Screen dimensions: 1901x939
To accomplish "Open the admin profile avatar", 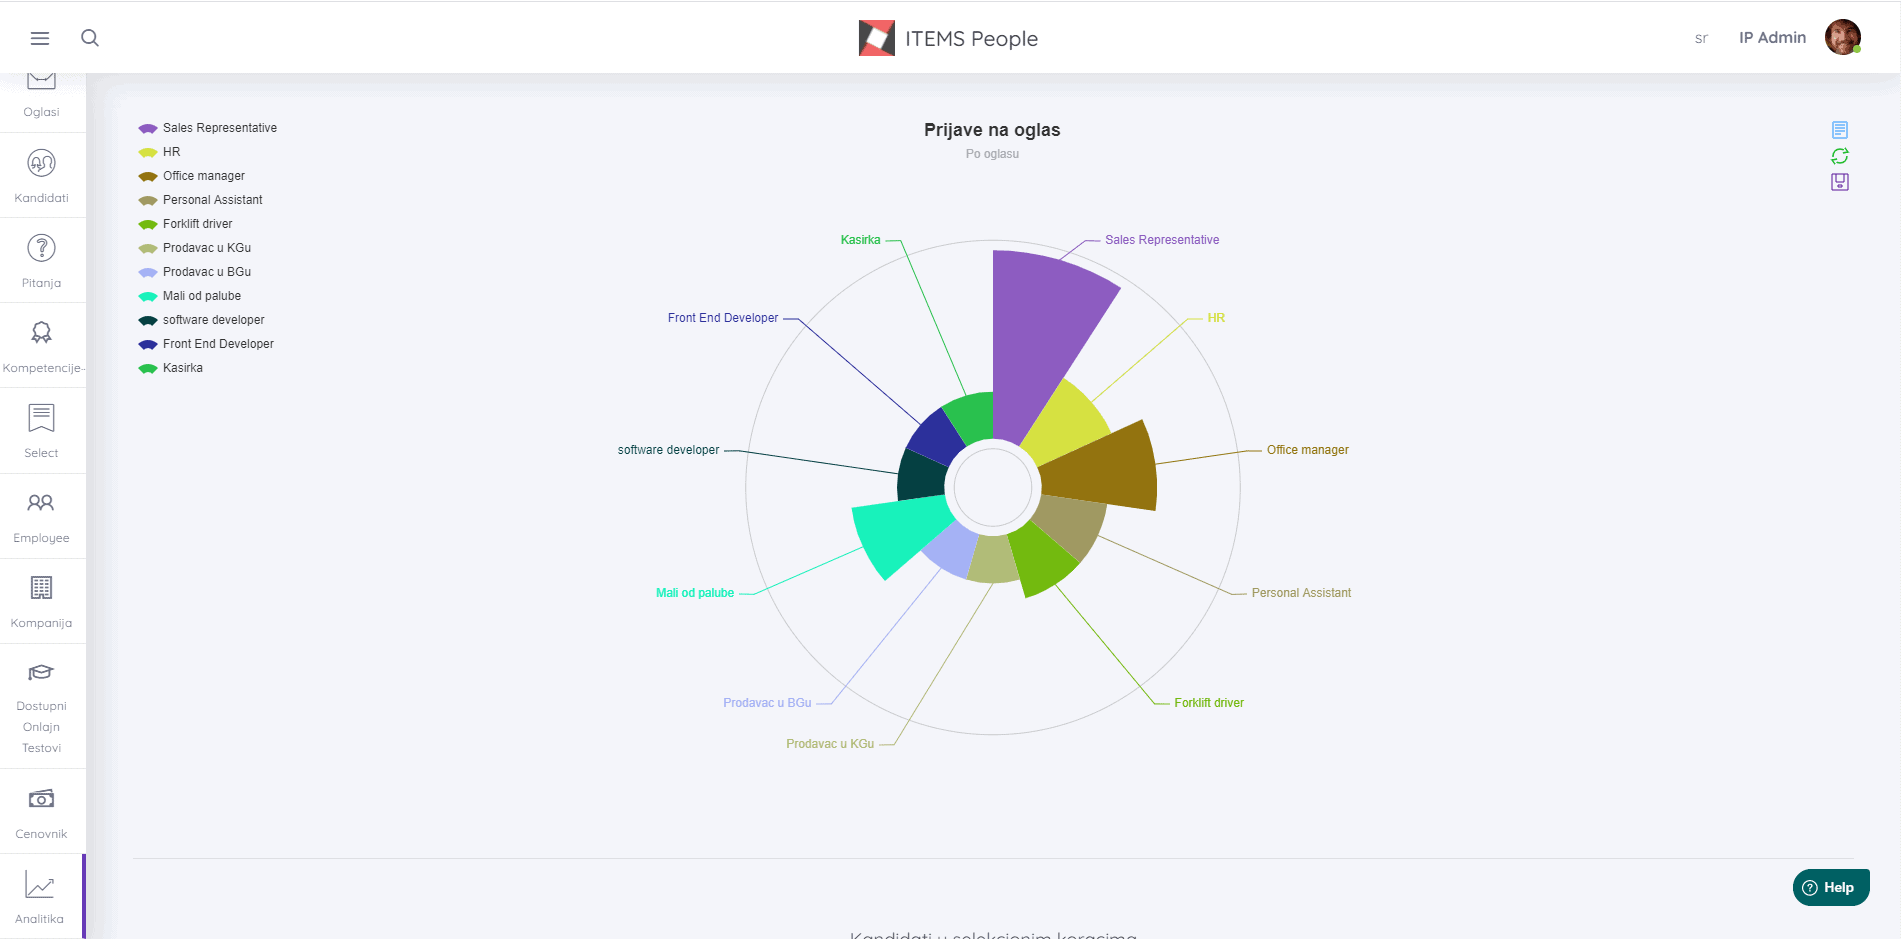I will [x=1842, y=37].
